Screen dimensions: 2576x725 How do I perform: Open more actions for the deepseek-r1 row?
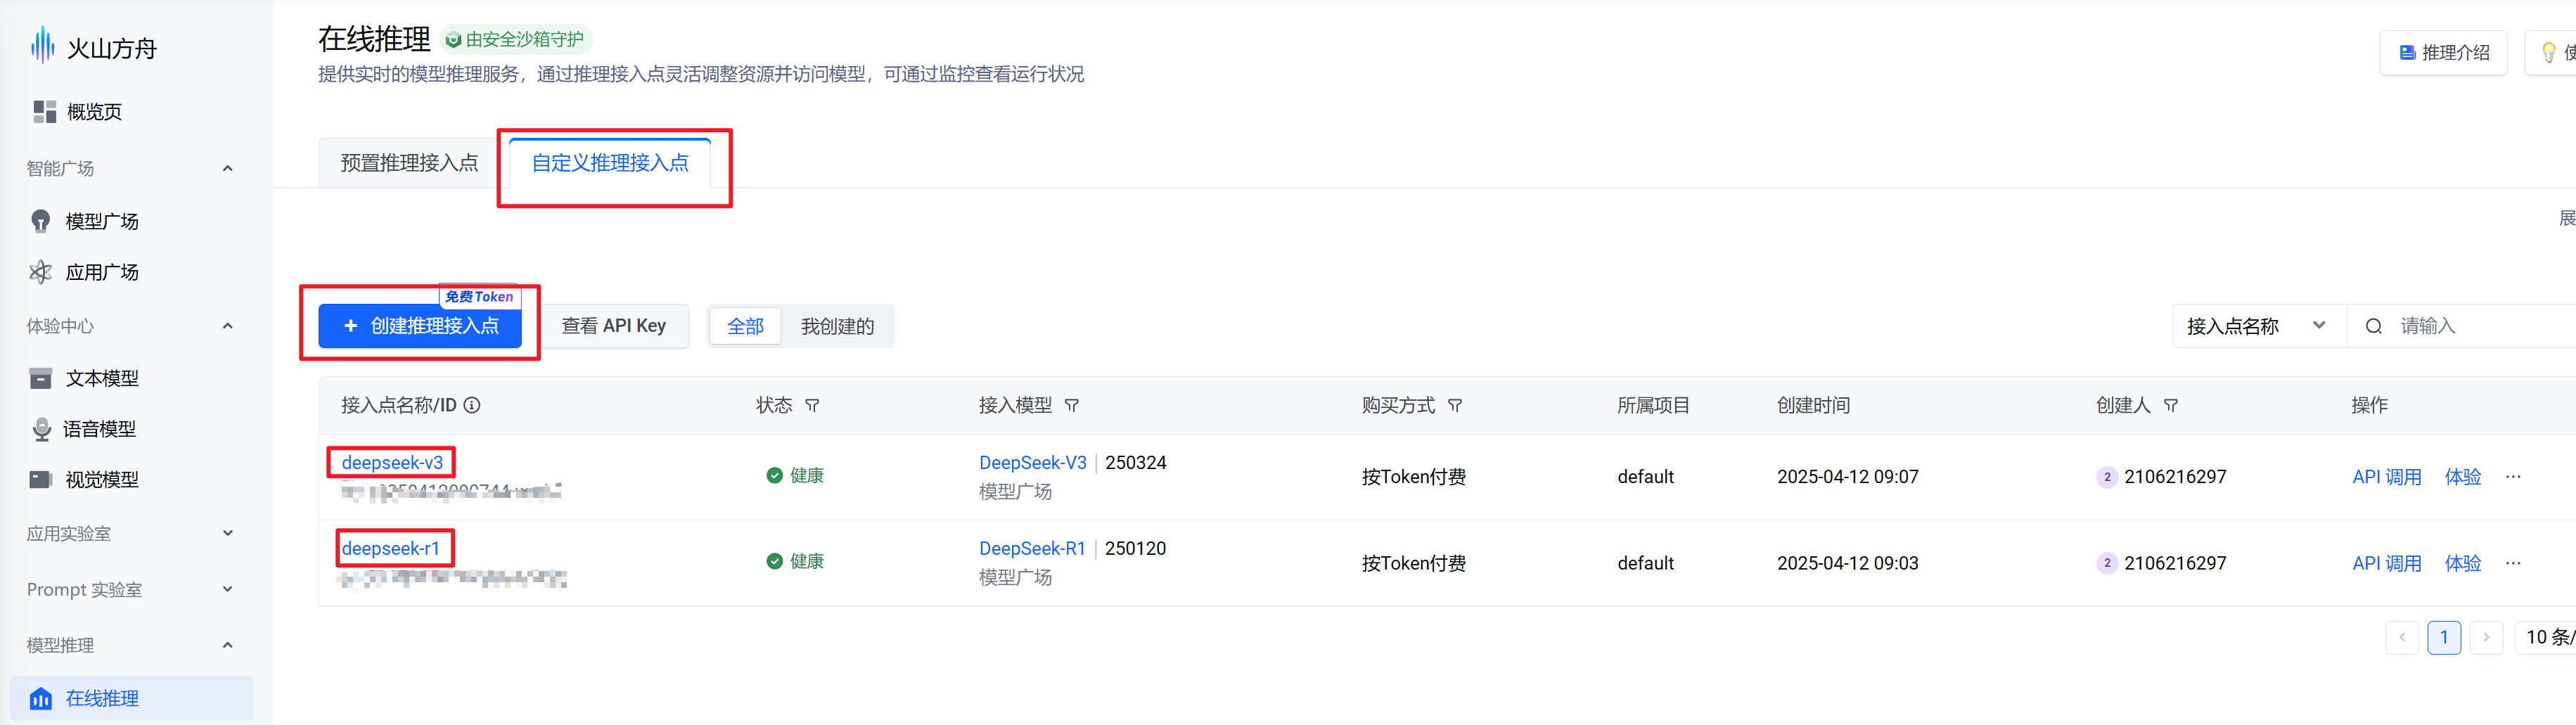[x=2512, y=563]
